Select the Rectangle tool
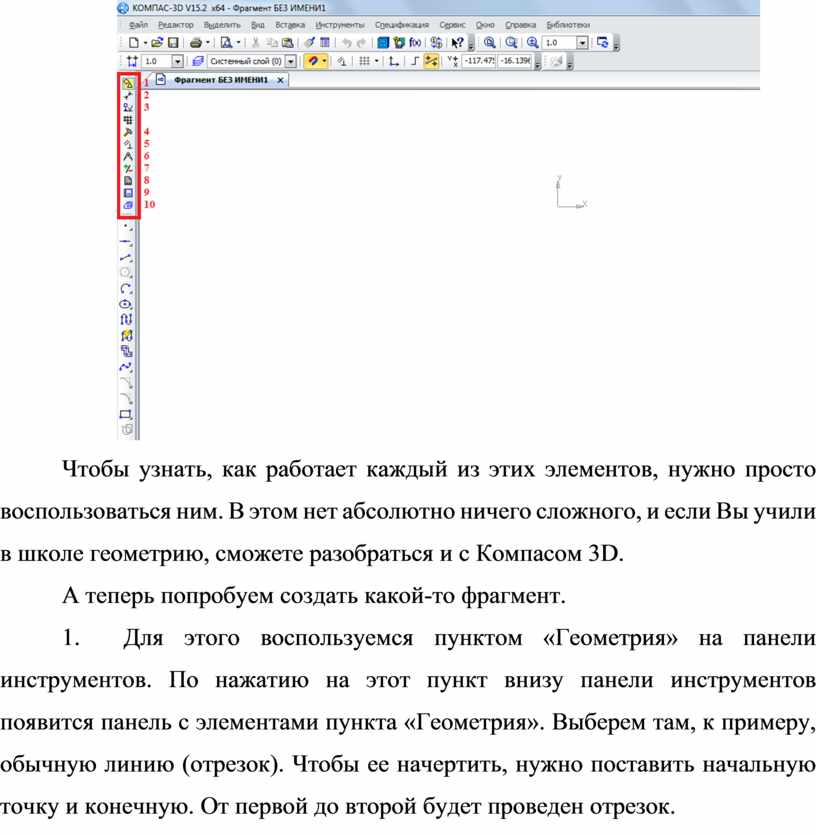 tap(126, 413)
